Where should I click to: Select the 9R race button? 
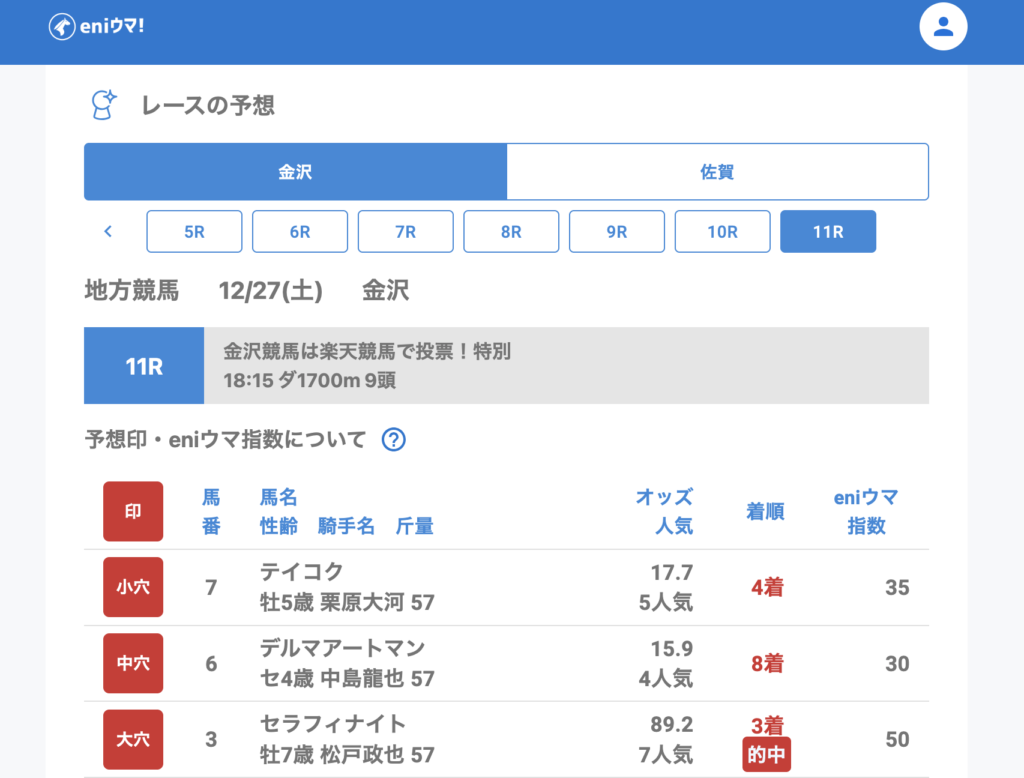[x=617, y=232]
